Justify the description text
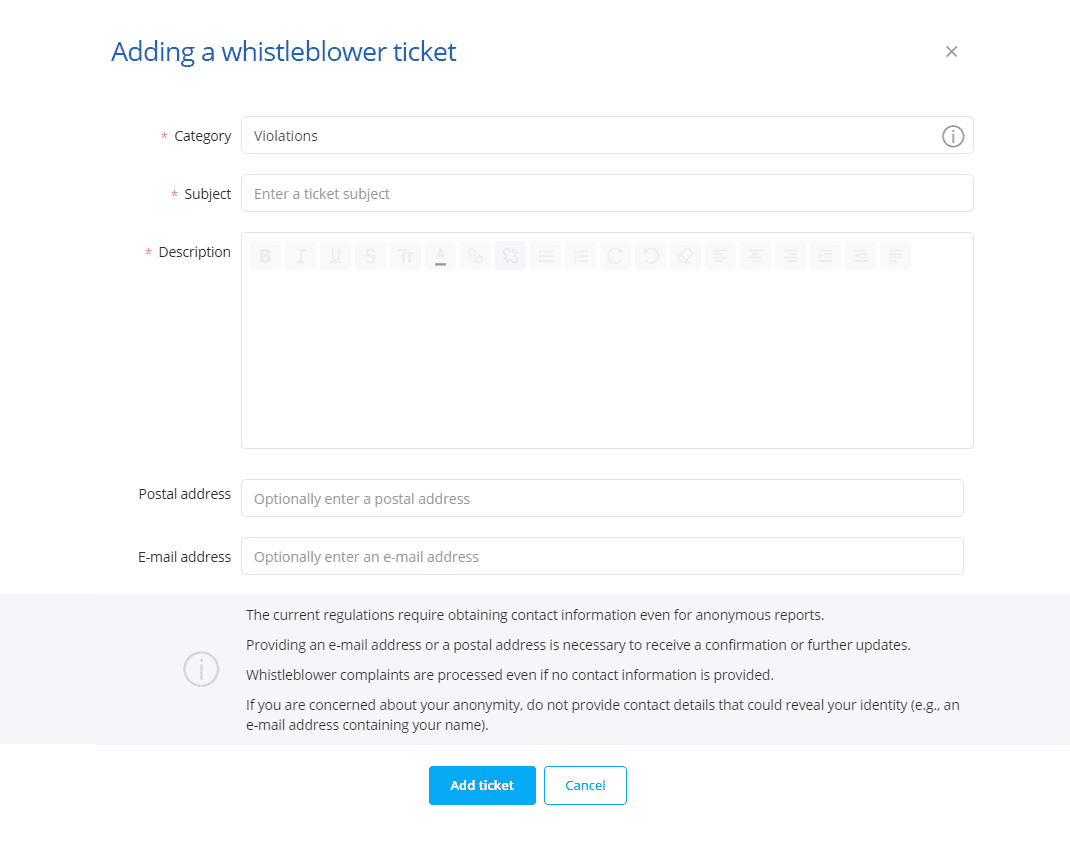1070x842 pixels. point(895,256)
